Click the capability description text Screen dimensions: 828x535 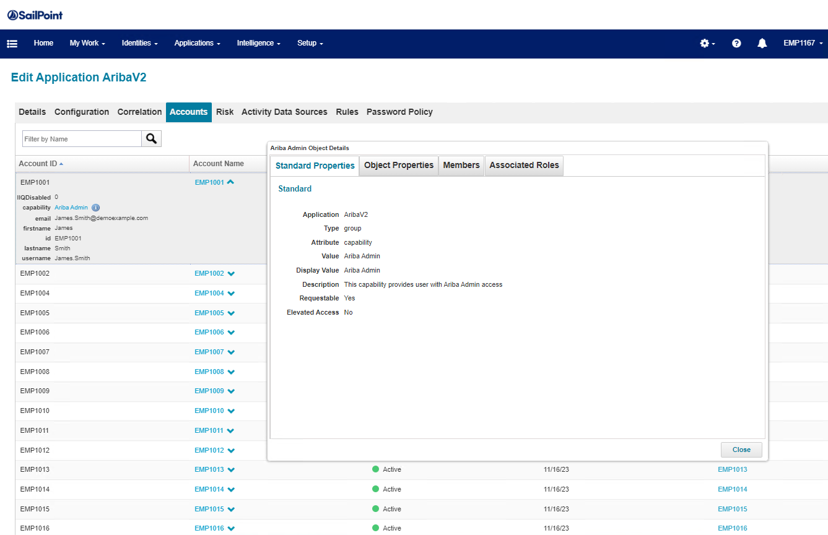423,285
